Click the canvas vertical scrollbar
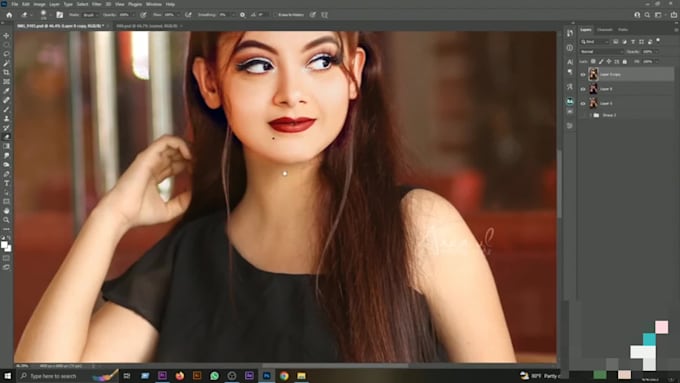 pyautogui.click(x=559, y=184)
